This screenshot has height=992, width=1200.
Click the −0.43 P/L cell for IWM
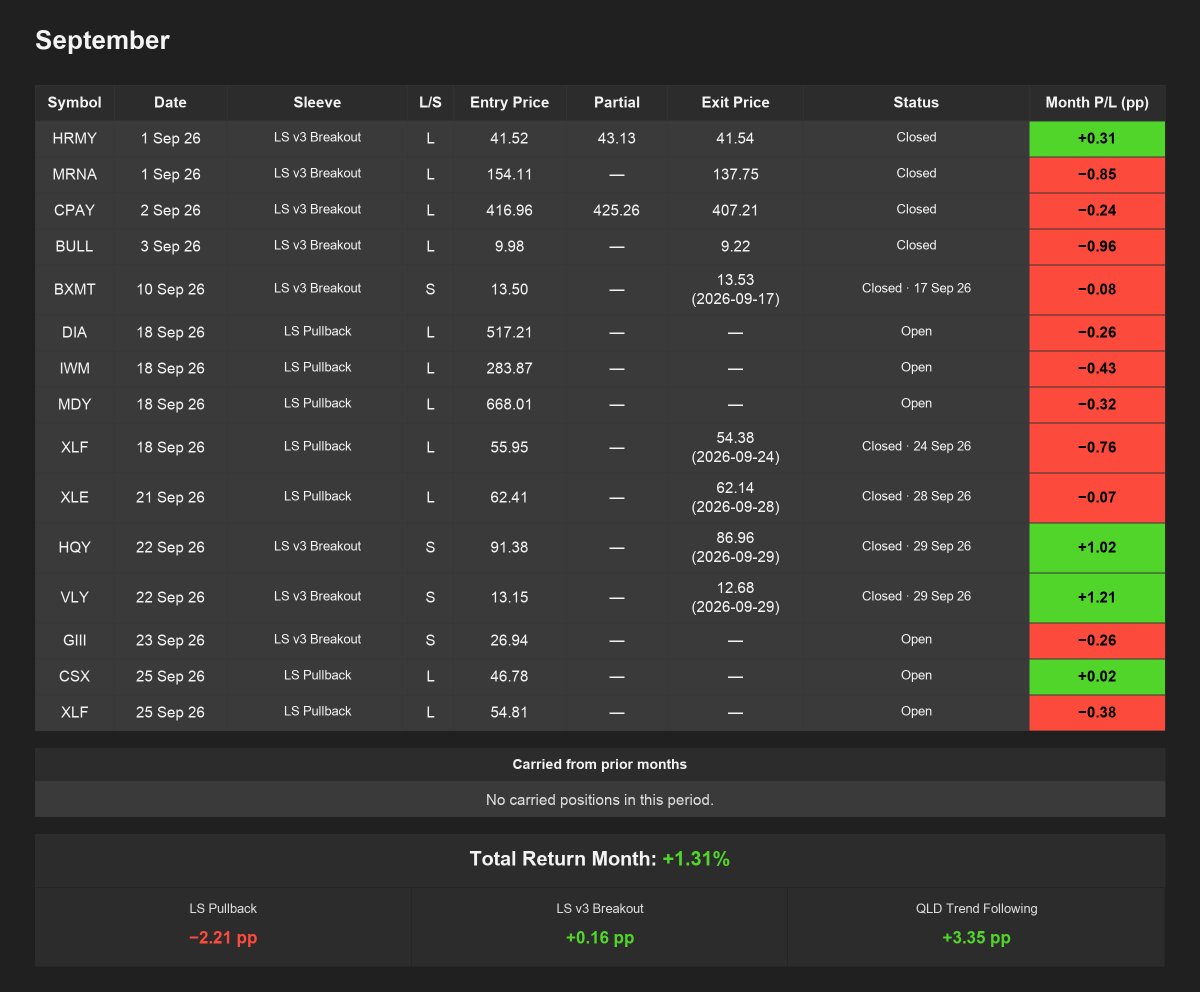1097,368
